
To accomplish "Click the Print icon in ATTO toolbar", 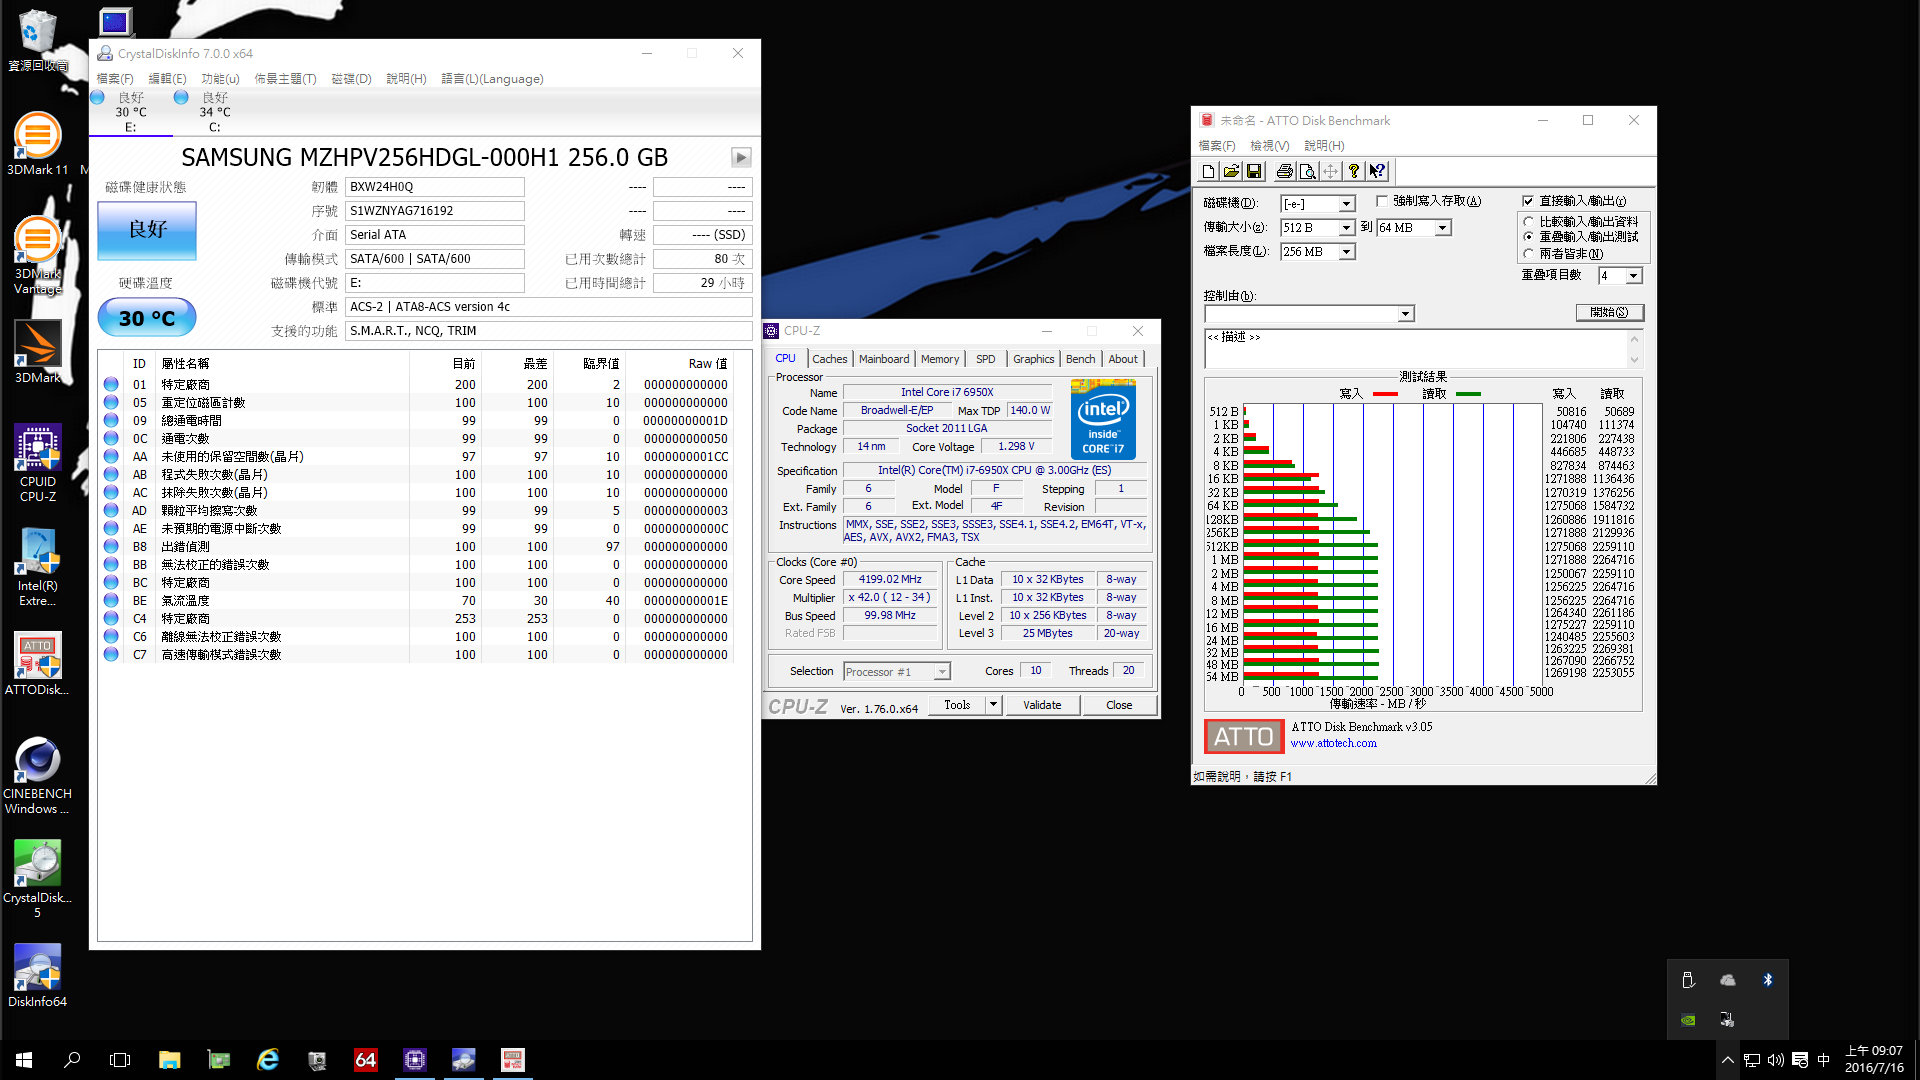I will (x=1285, y=172).
